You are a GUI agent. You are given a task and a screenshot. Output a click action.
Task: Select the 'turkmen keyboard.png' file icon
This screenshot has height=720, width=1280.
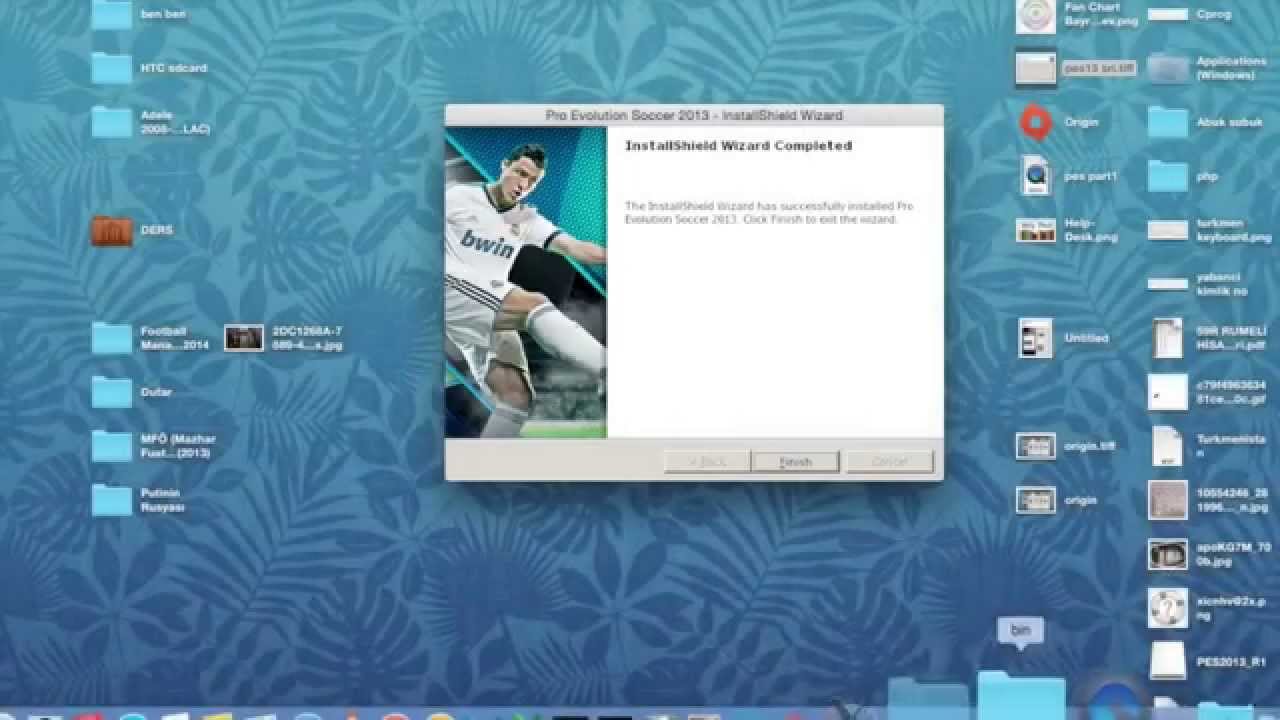pyautogui.click(x=1168, y=230)
